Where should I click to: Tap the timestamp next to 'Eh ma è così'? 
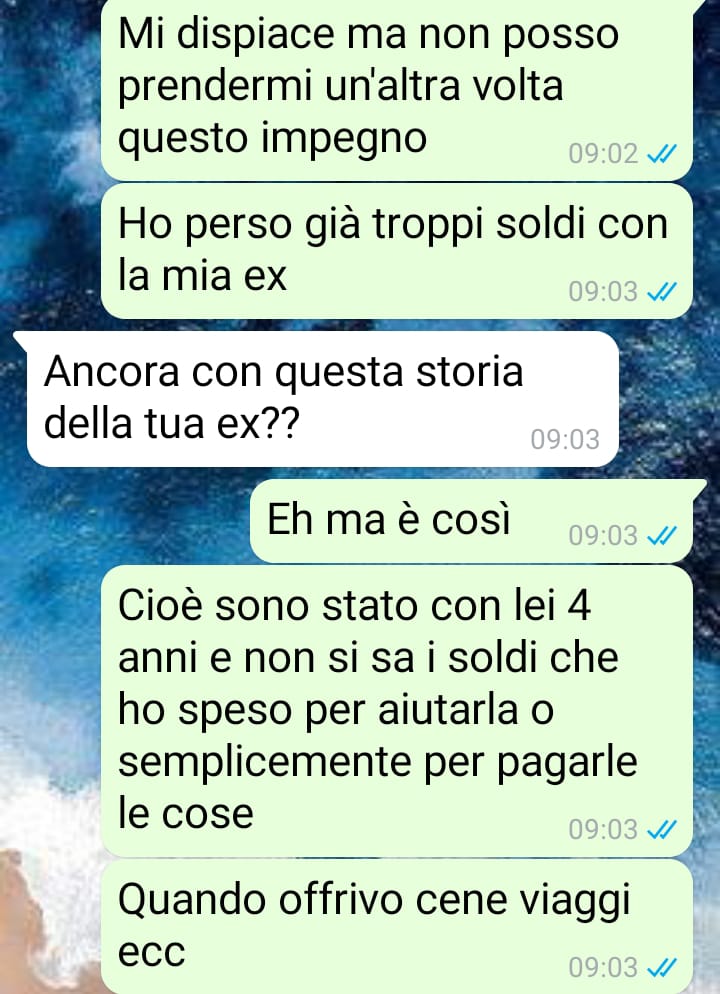pos(603,536)
